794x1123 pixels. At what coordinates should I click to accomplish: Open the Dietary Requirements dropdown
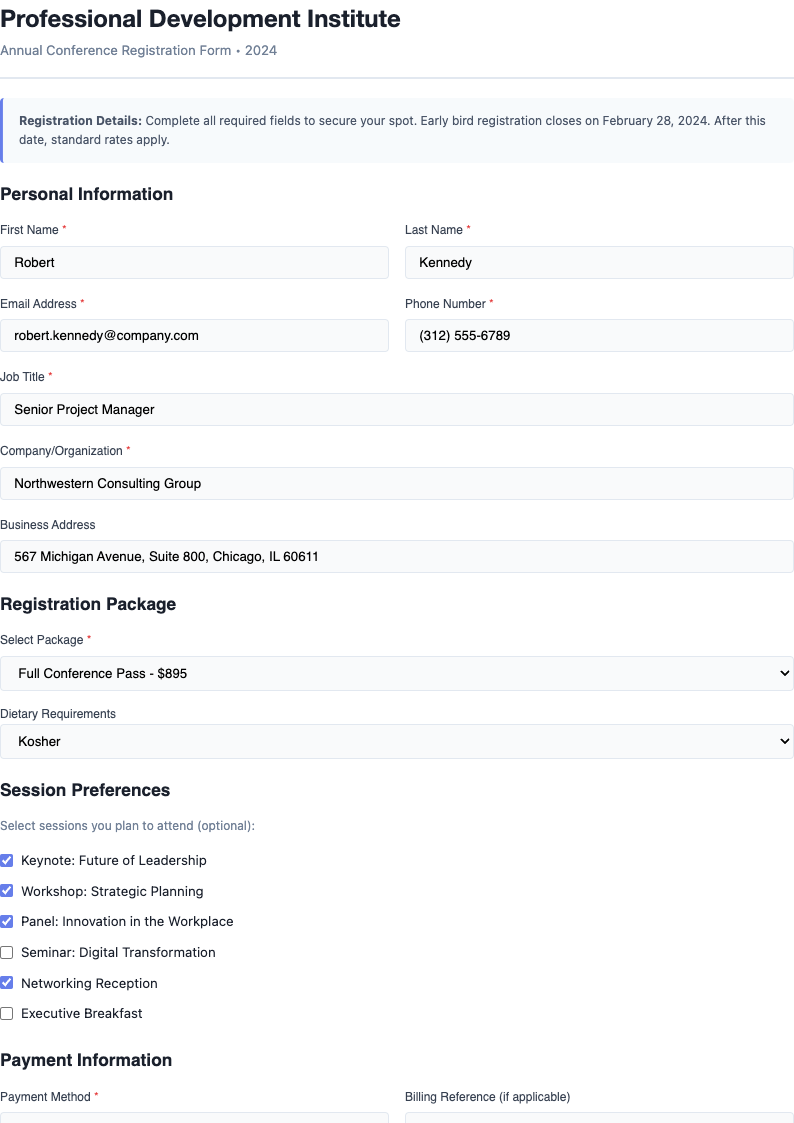click(397, 741)
